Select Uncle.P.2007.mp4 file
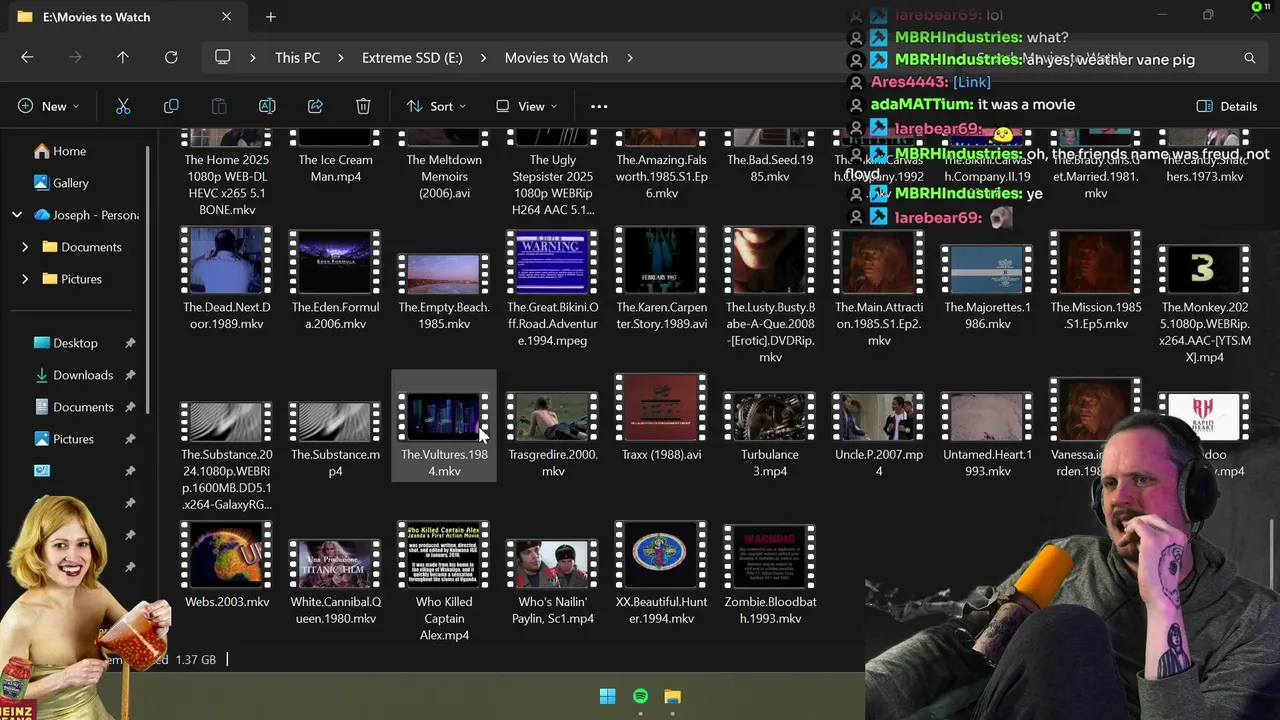Image resolution: width=1280 pixels, height=720 pixels. 879,435
